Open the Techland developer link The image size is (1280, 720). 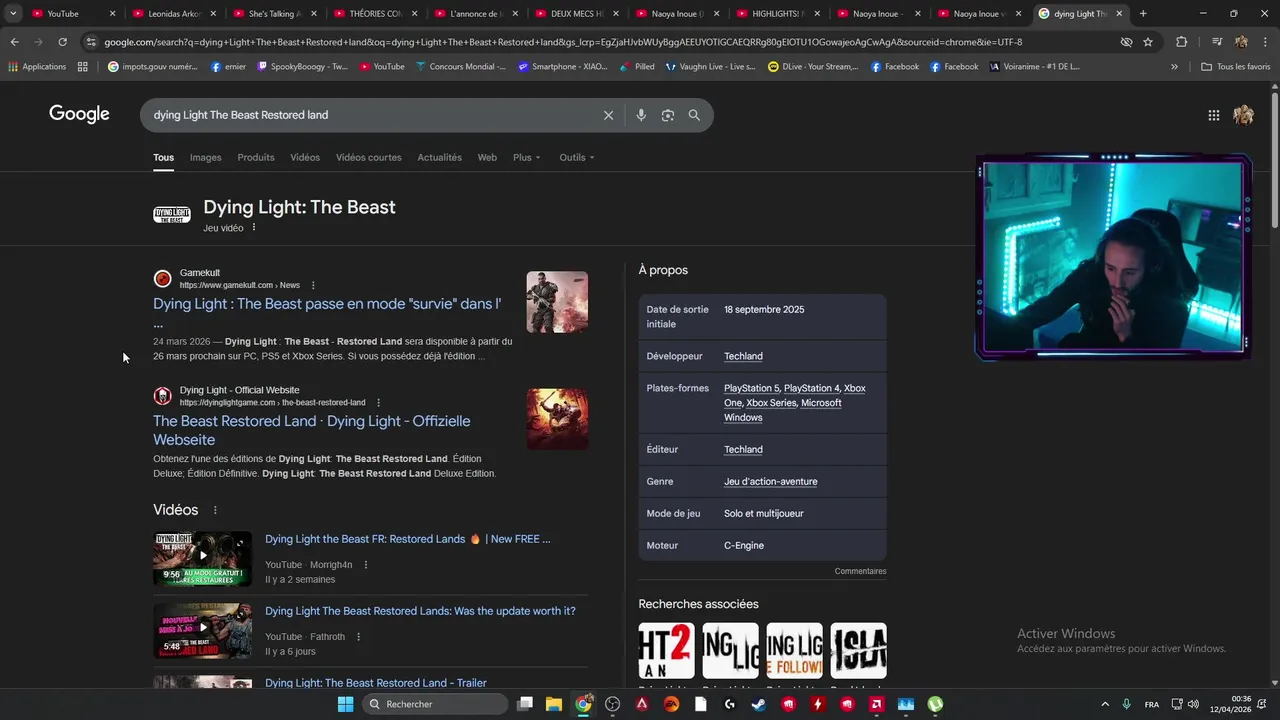[x=743, y=356]
